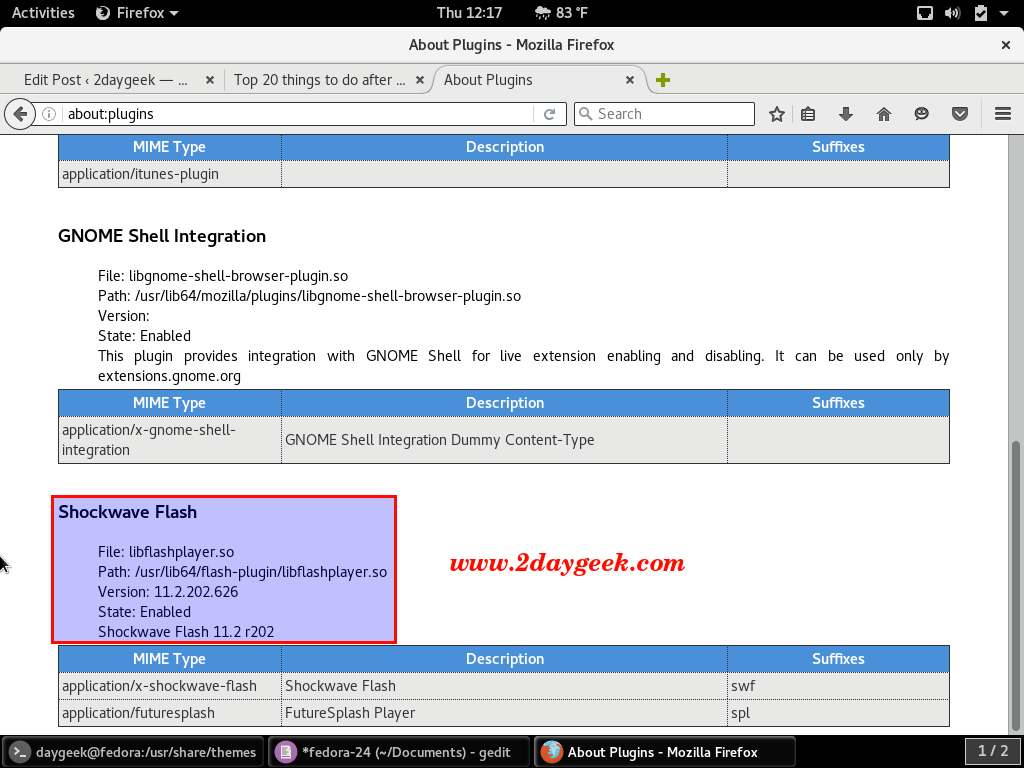Click State: Enabled under Shockwave Flash

(x=144, y=612)
